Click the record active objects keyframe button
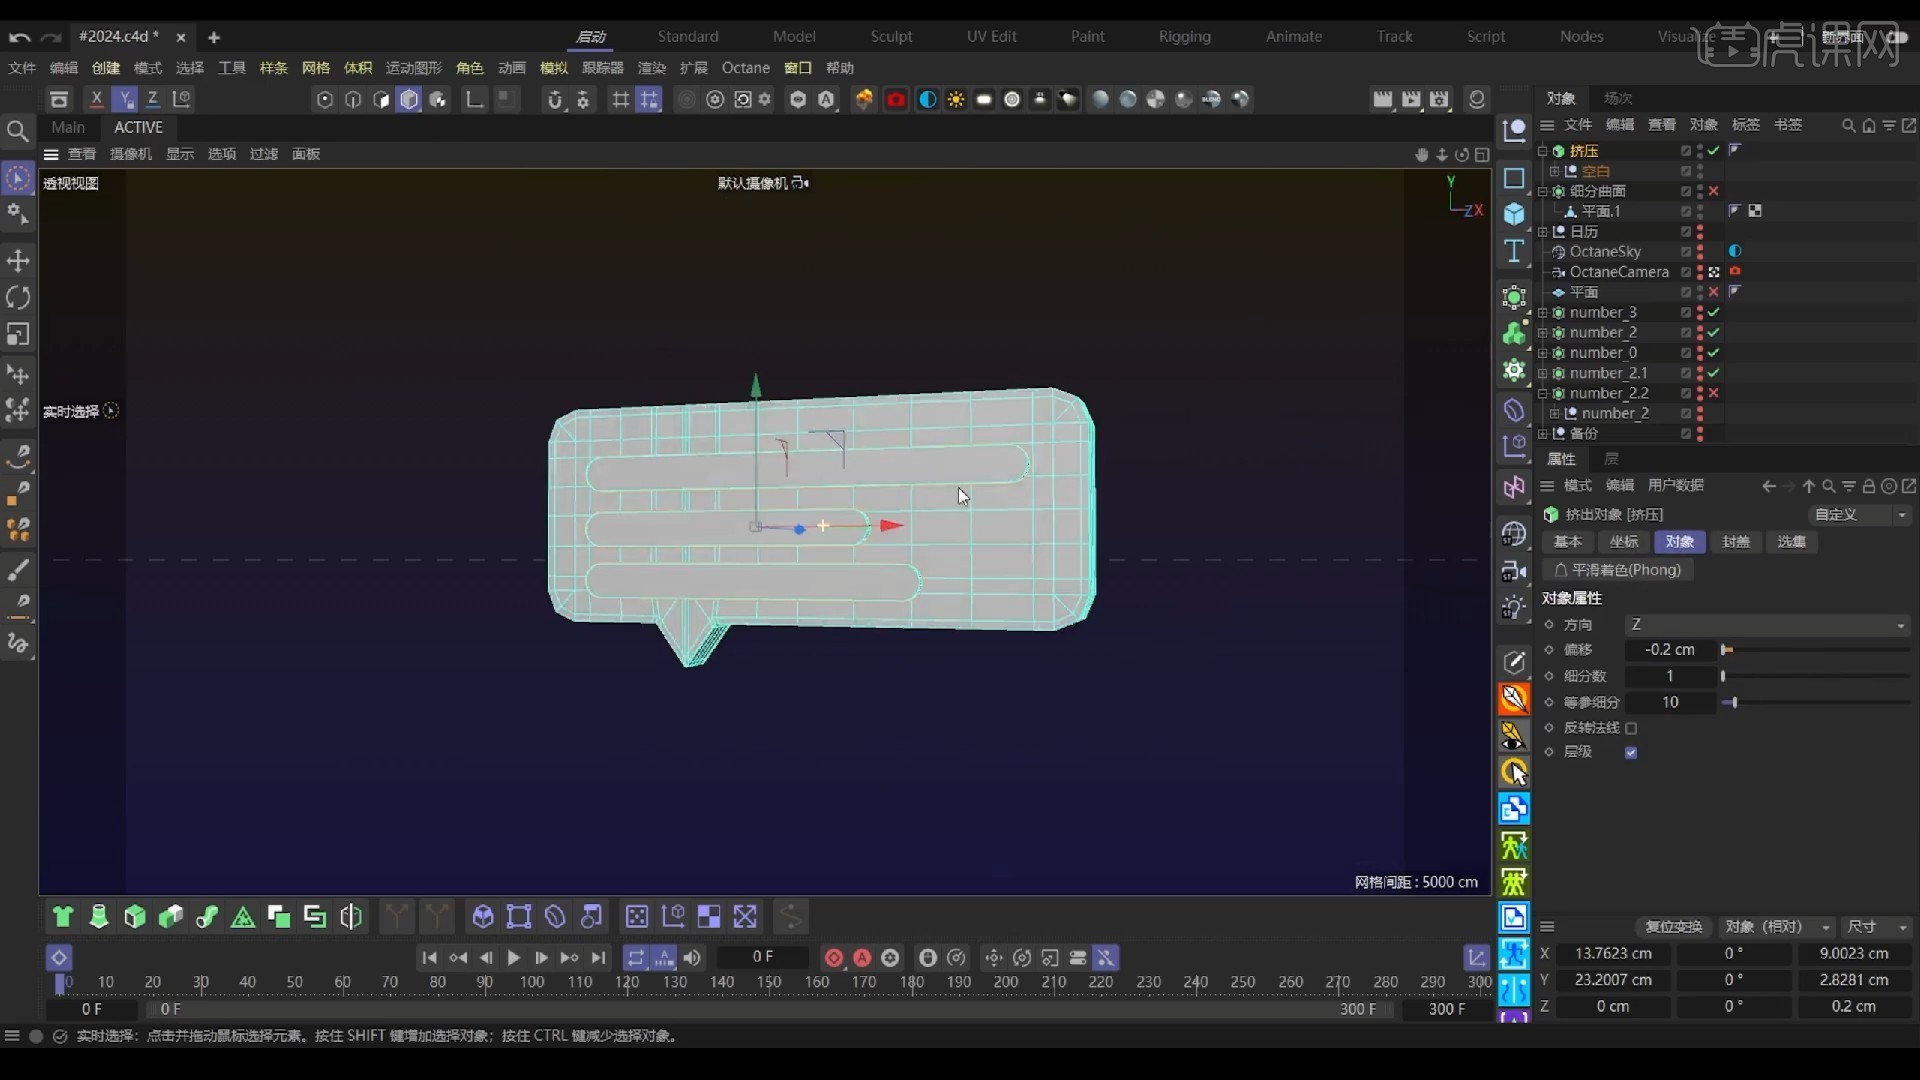This screenshot has height=1080, width=1920. tap(833, 958)
